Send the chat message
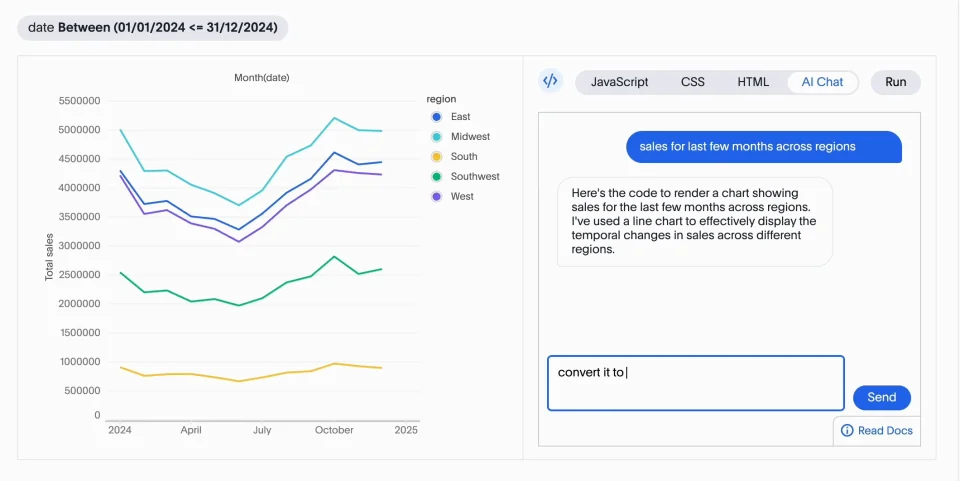This screenshot has width=960, height=481. [881, 398]
